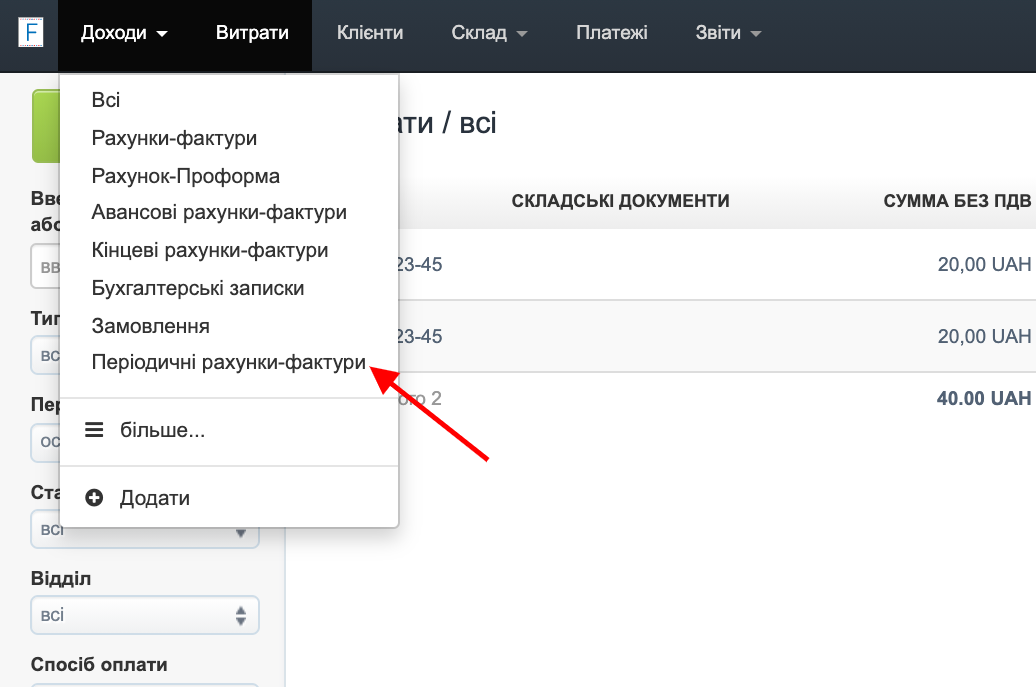The height and width of the screenshot is (687, 1036).
Task: Click the chevron beside Звіти
Action: point(756,32)
